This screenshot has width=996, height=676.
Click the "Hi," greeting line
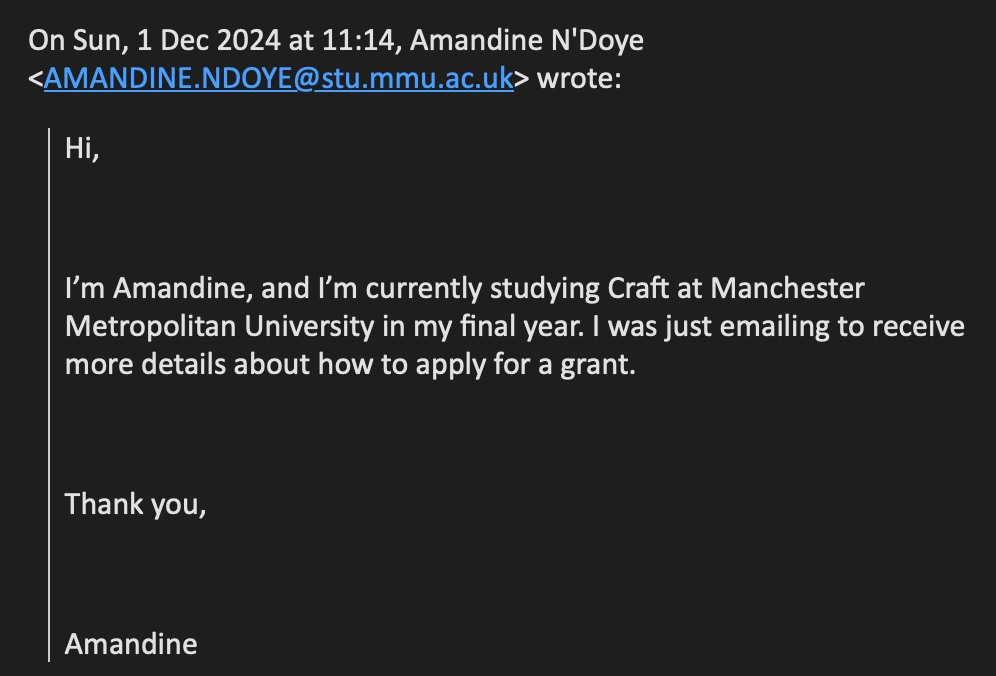point(83,149)
